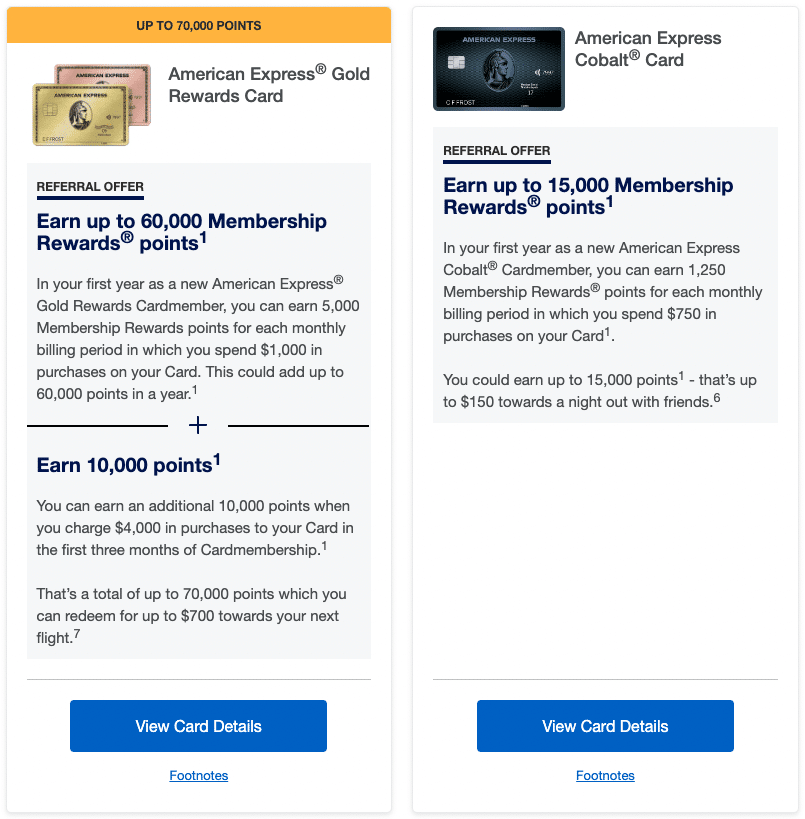The width and height of the screenshot is (805, 819).
Task: Click the American Express Cobalt Card title
Action: point(647,49)
